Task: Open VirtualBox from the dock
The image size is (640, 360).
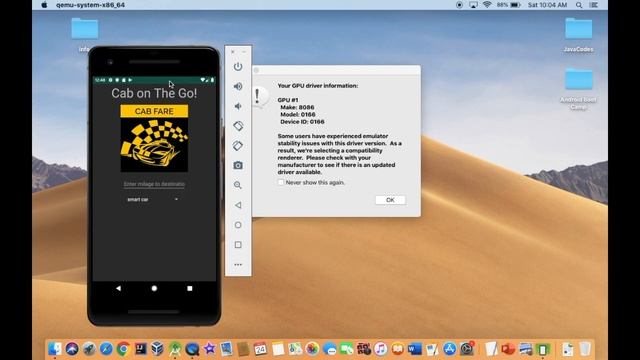Action: [158, 349]
